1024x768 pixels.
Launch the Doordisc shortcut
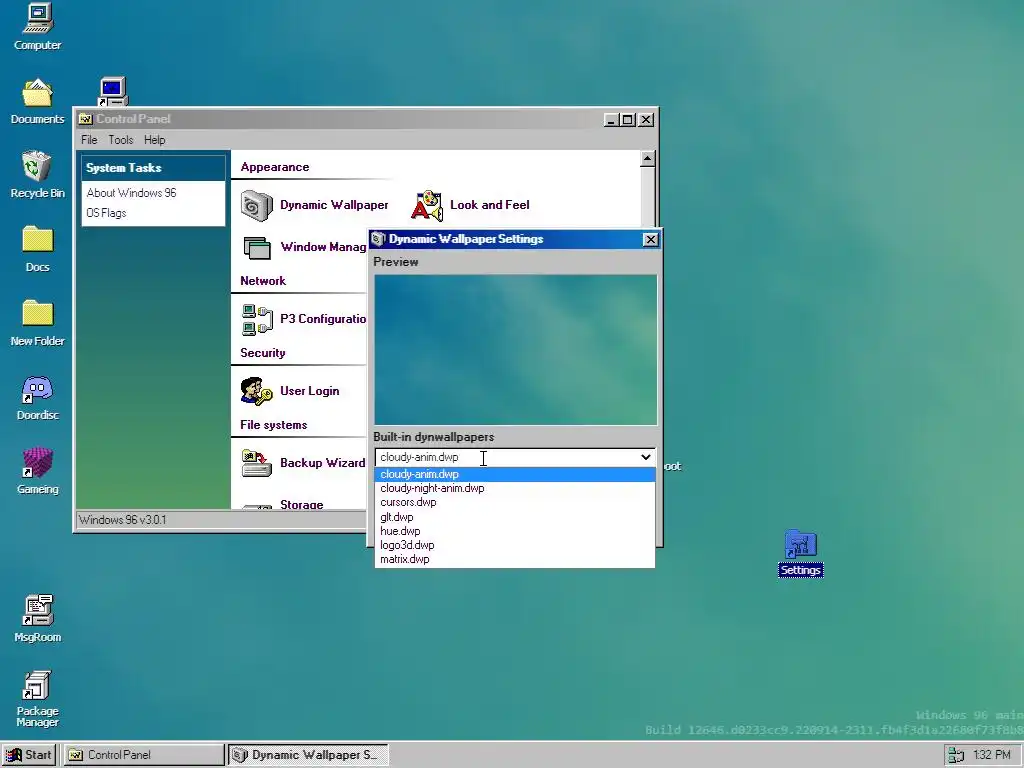(37, 397)
